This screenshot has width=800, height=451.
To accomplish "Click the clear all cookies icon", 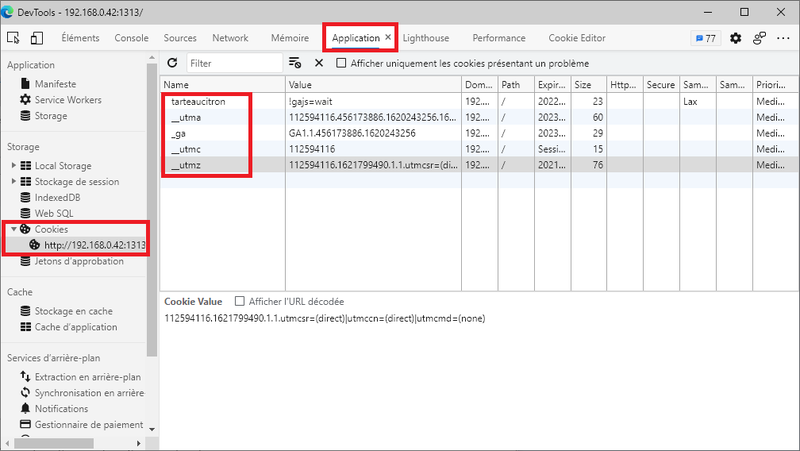I will (x=295, y=63).
